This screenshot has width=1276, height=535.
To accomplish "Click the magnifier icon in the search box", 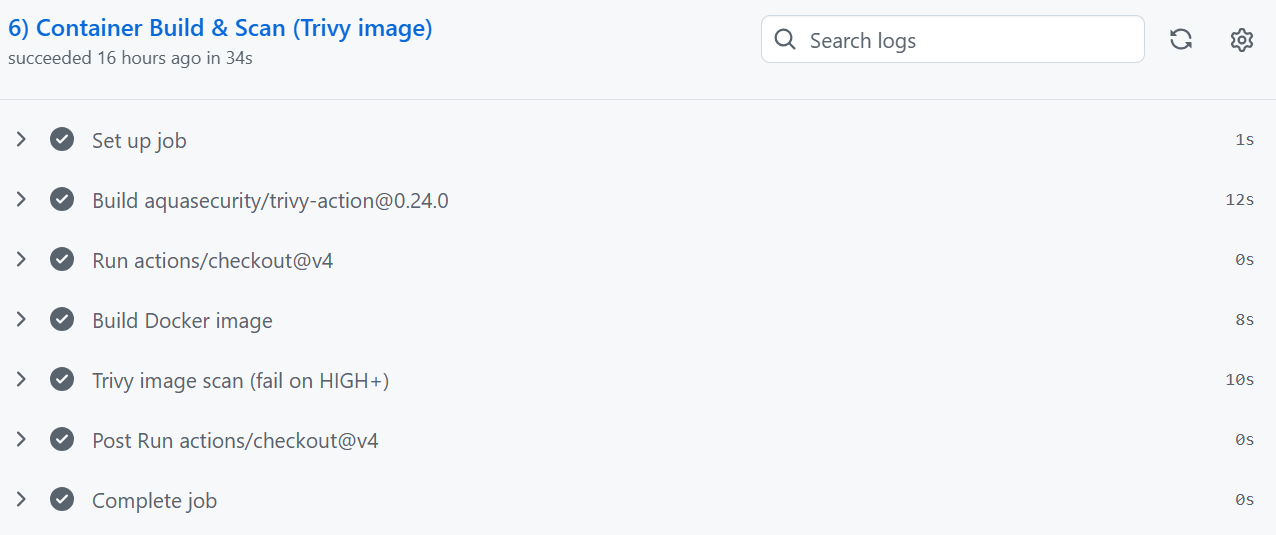I will pos(786,40).
